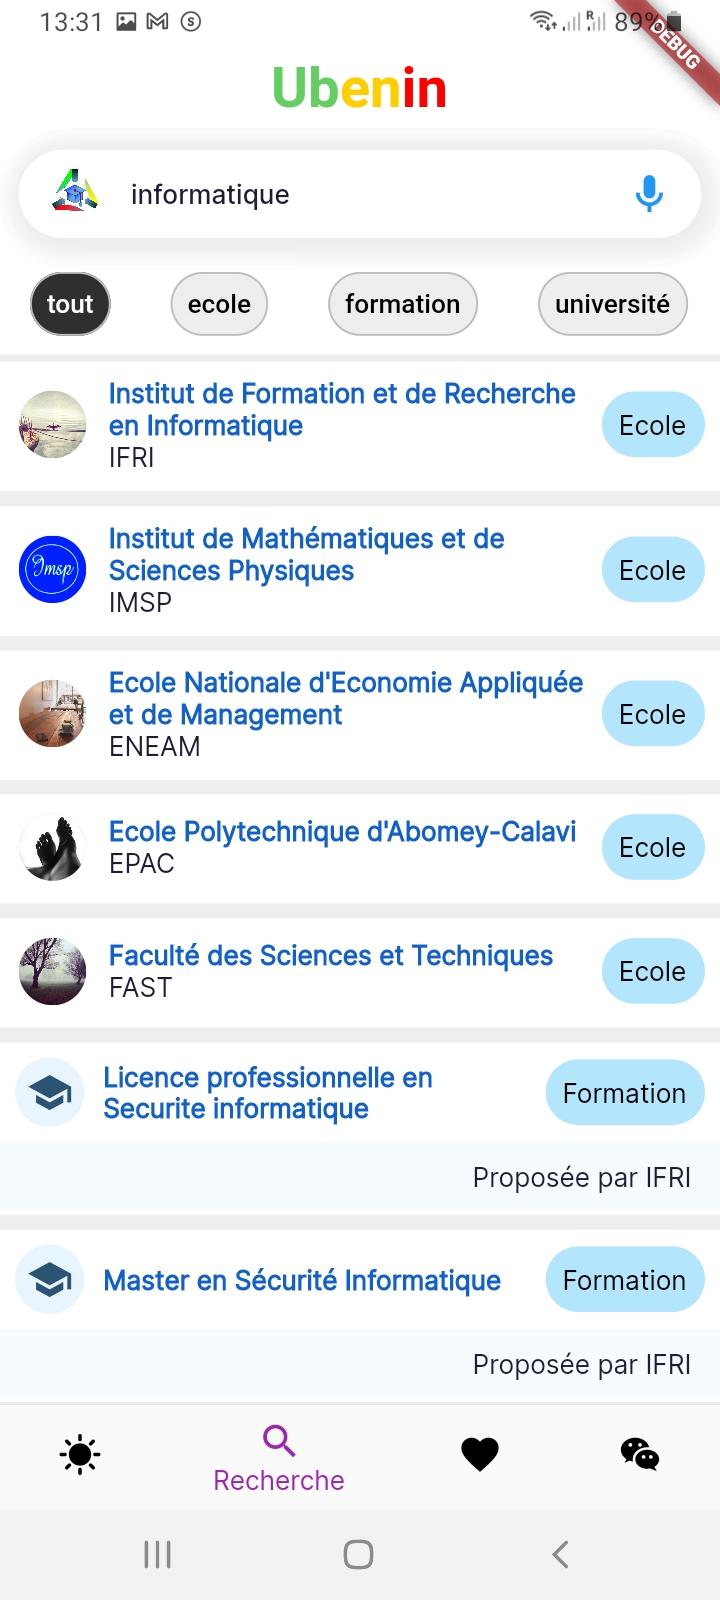Image resolution: width=720 pixels, height=1600 pixels.
Task: Tap graduation cap icon beside Licence professionnelle
Action: click(50, 1093)
